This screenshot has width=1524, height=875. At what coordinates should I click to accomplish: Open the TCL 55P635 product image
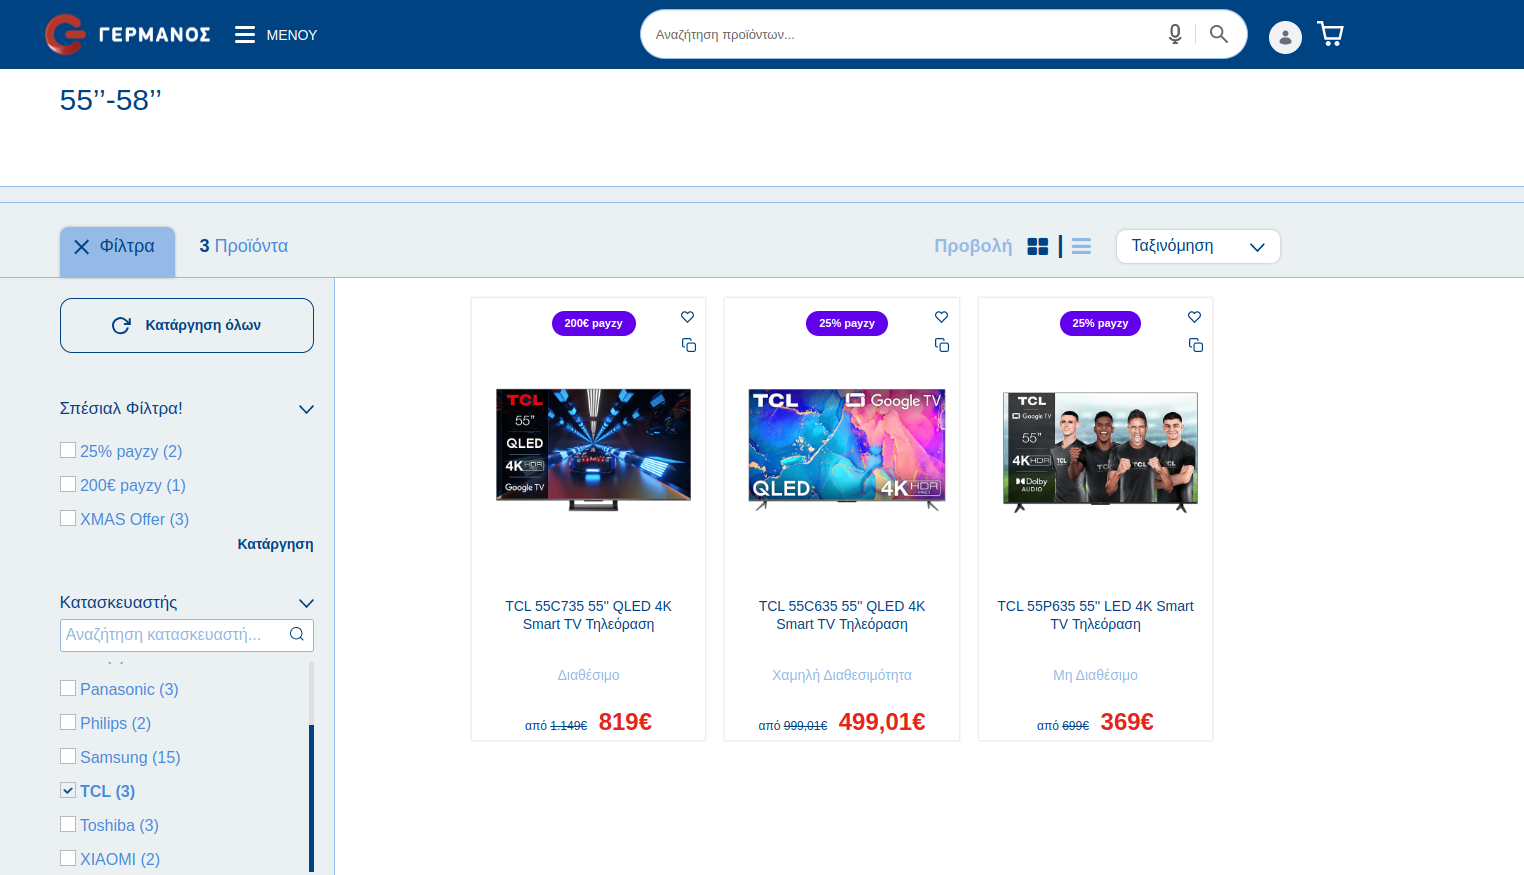(1100, 451)
